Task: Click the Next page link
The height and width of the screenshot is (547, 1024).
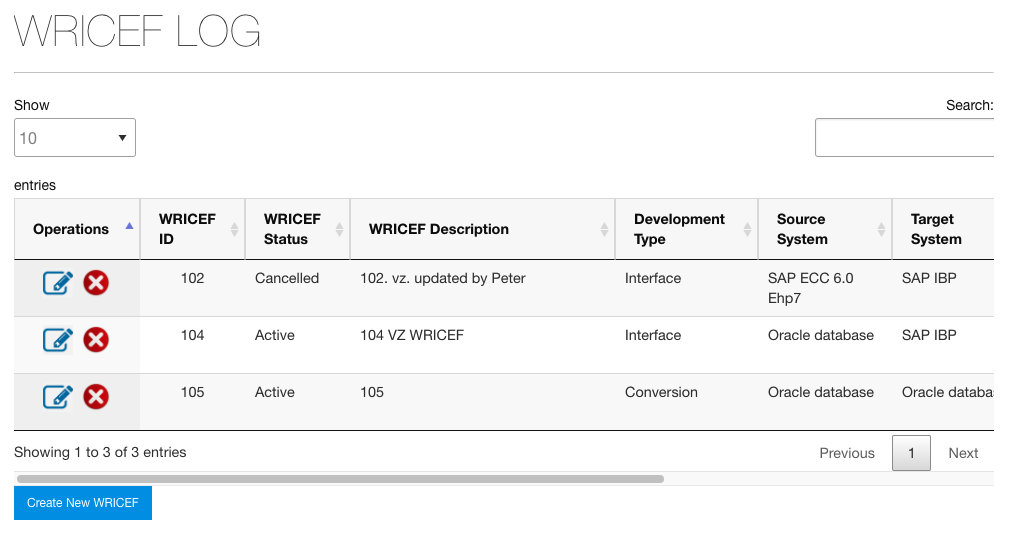Action: pyautogui.click(x=963, y=453)
